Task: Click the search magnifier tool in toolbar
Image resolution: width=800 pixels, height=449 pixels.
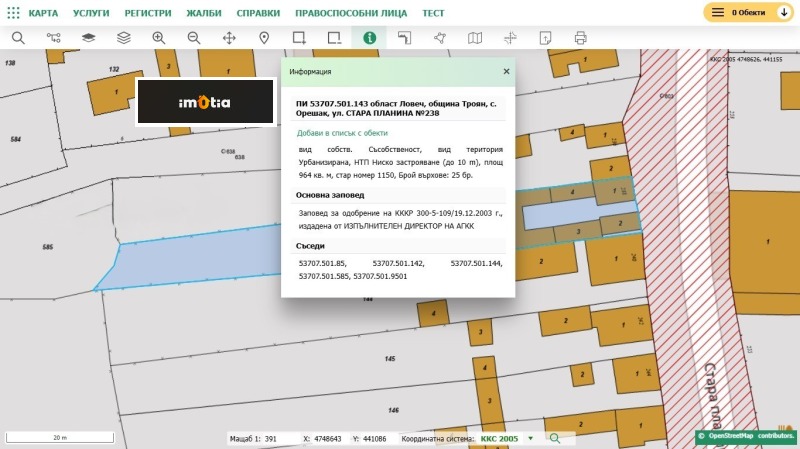Action: pos(18,38)
